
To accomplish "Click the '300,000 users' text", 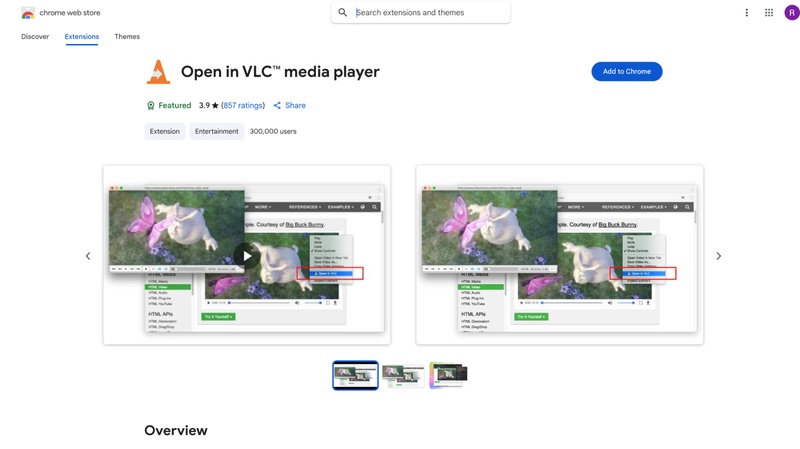I will pos(273,132).
